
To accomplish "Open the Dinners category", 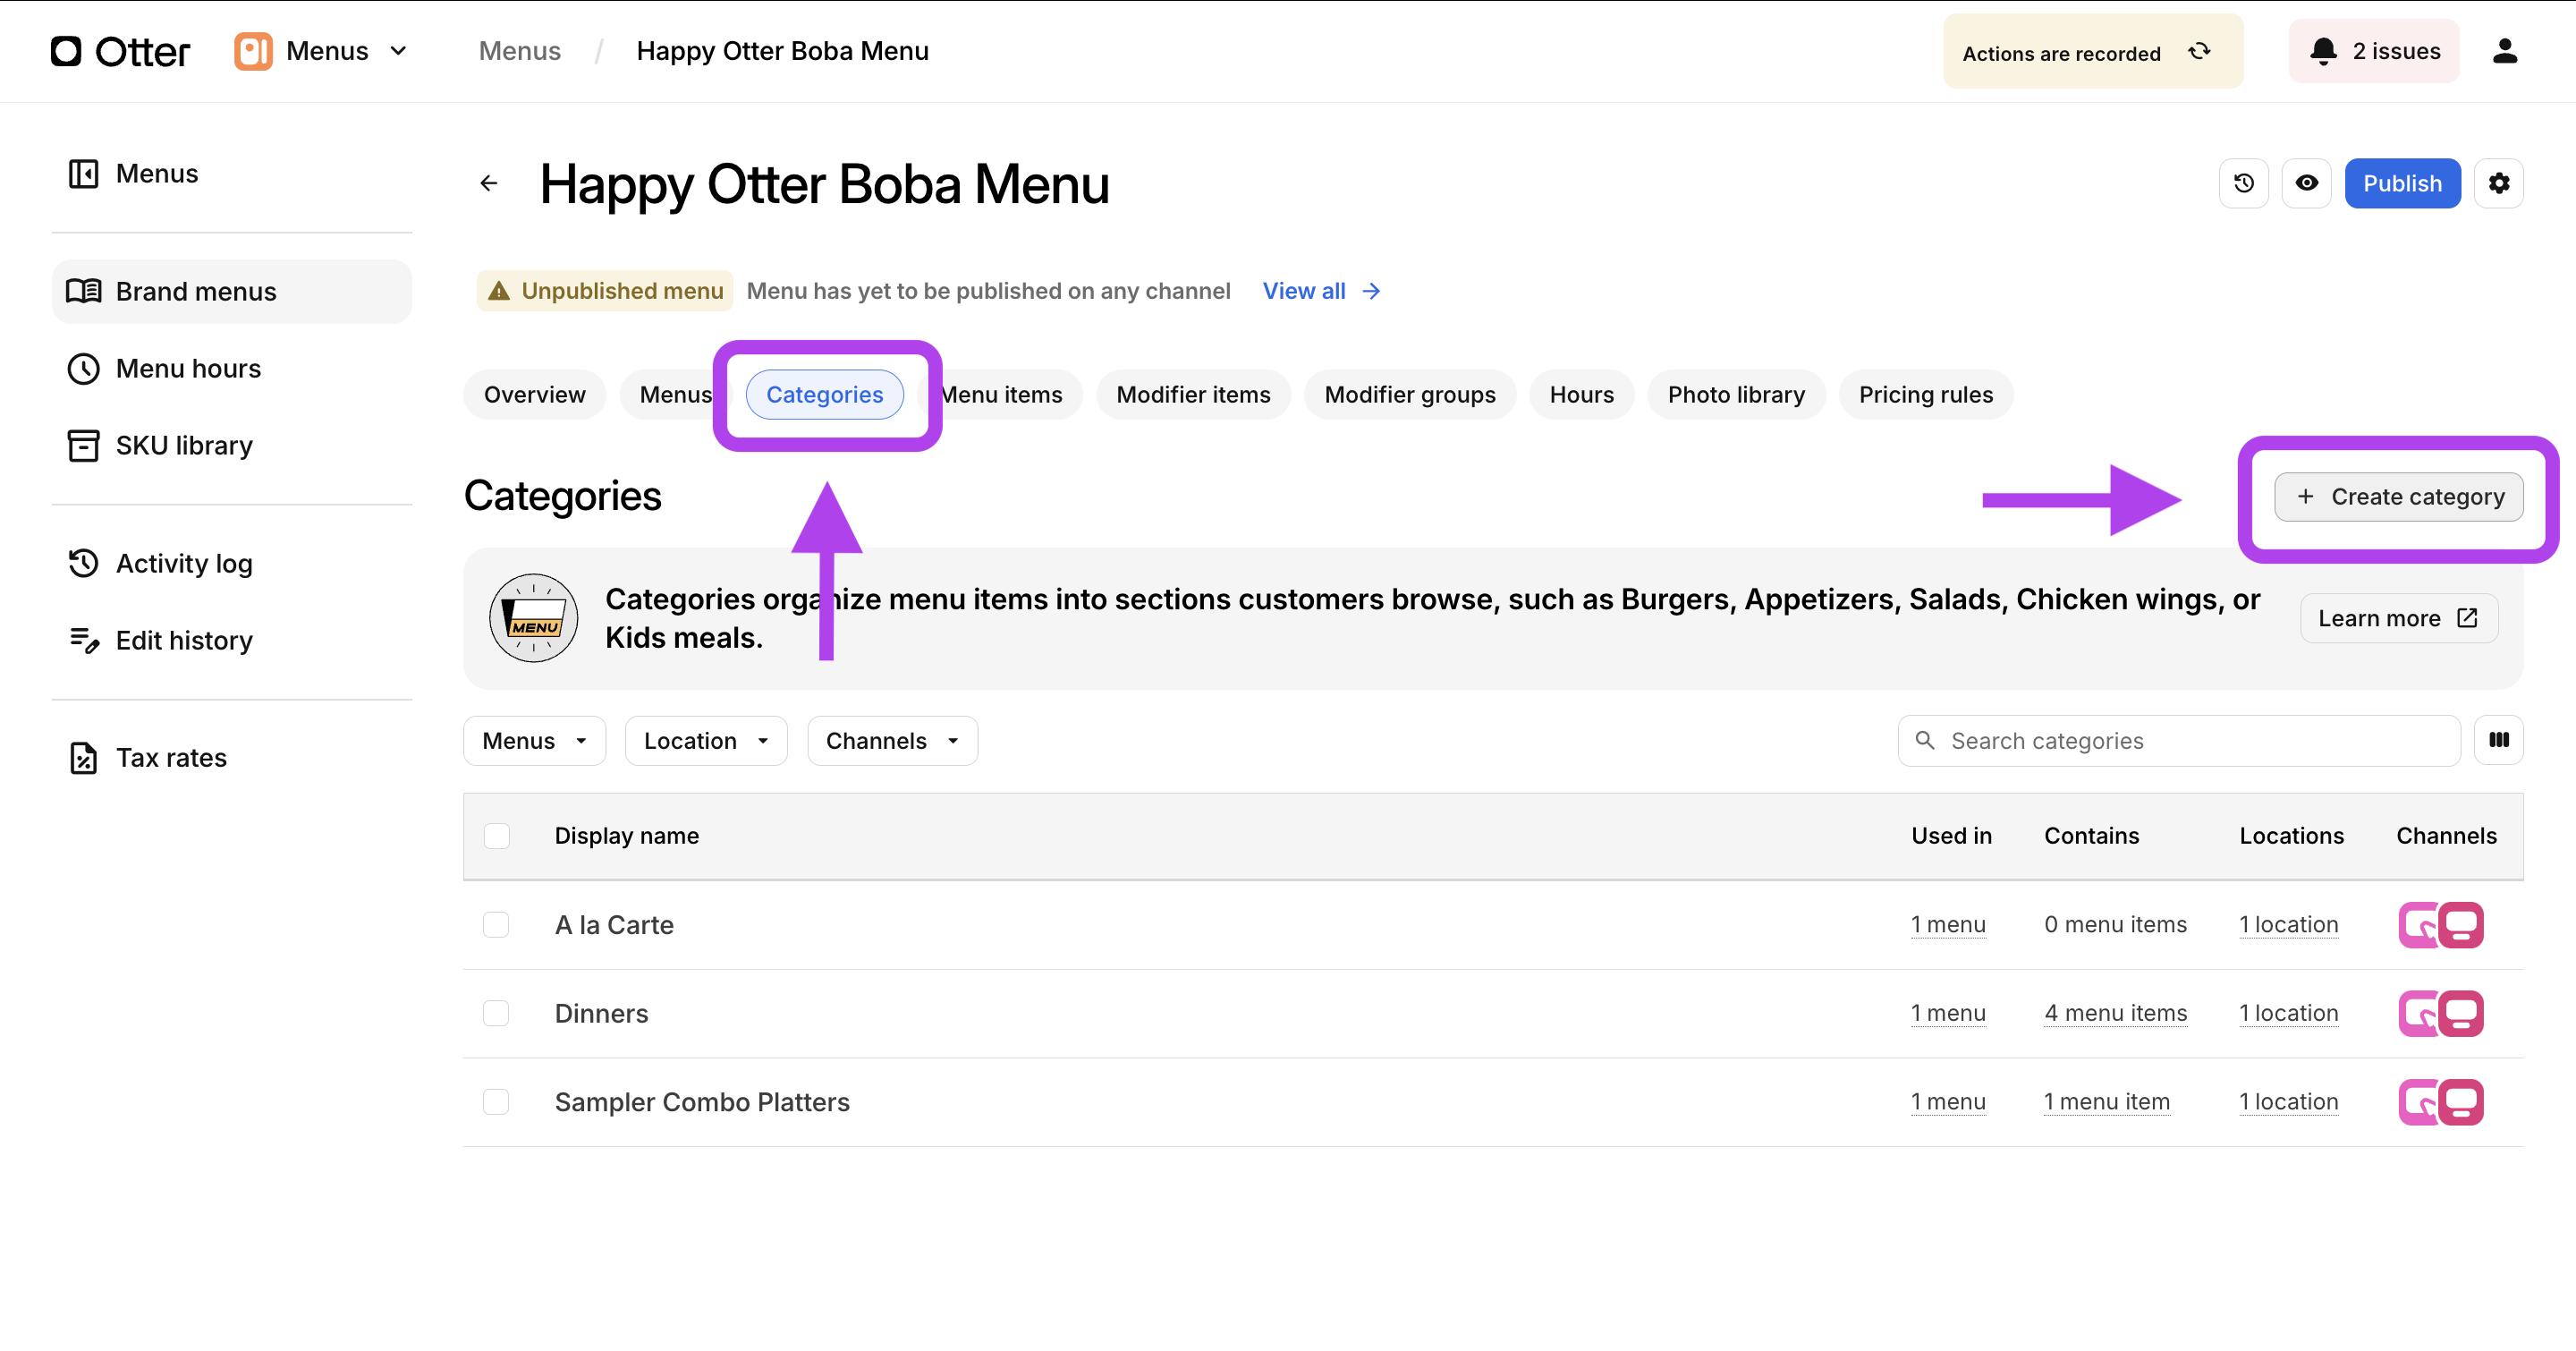I will [x=602, y=1014].
